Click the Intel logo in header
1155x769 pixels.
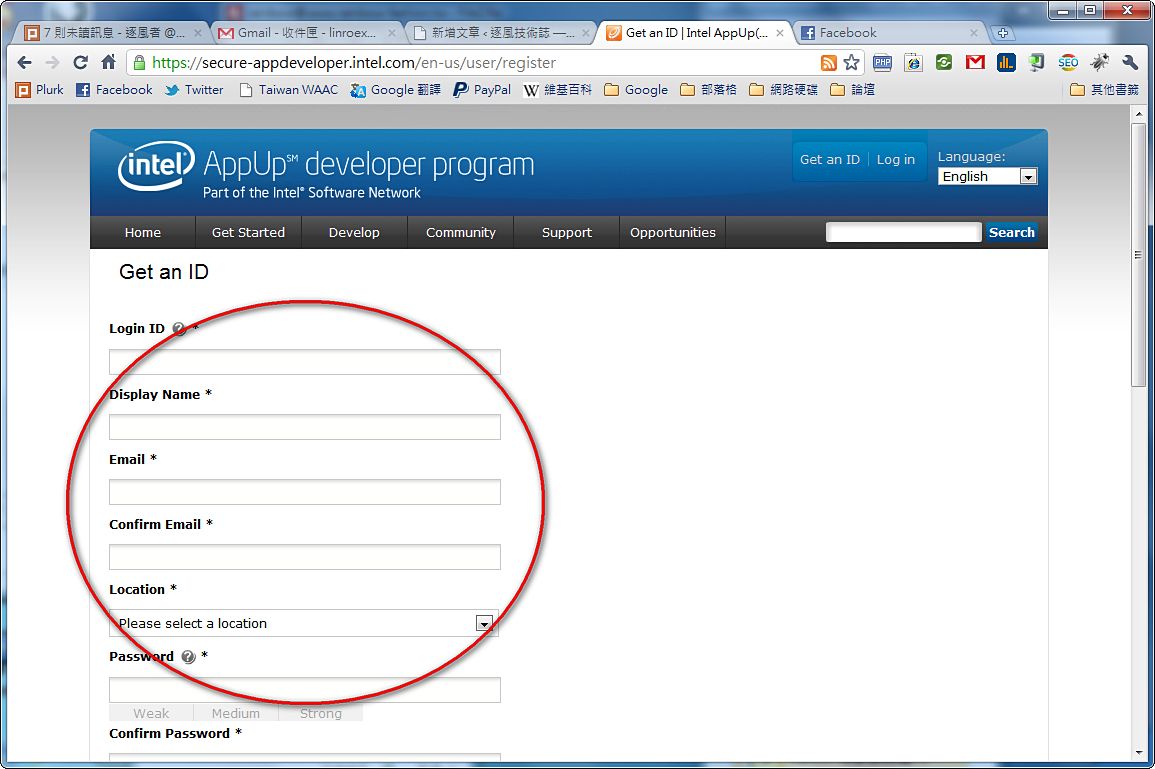tap(156, 165)
